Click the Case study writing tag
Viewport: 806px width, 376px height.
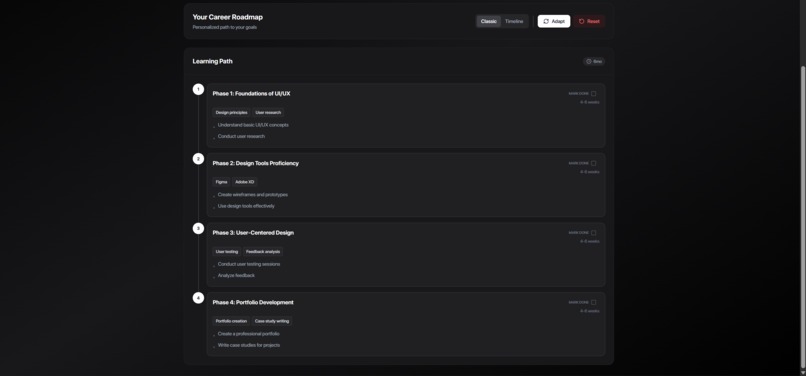tap(272, 321)
